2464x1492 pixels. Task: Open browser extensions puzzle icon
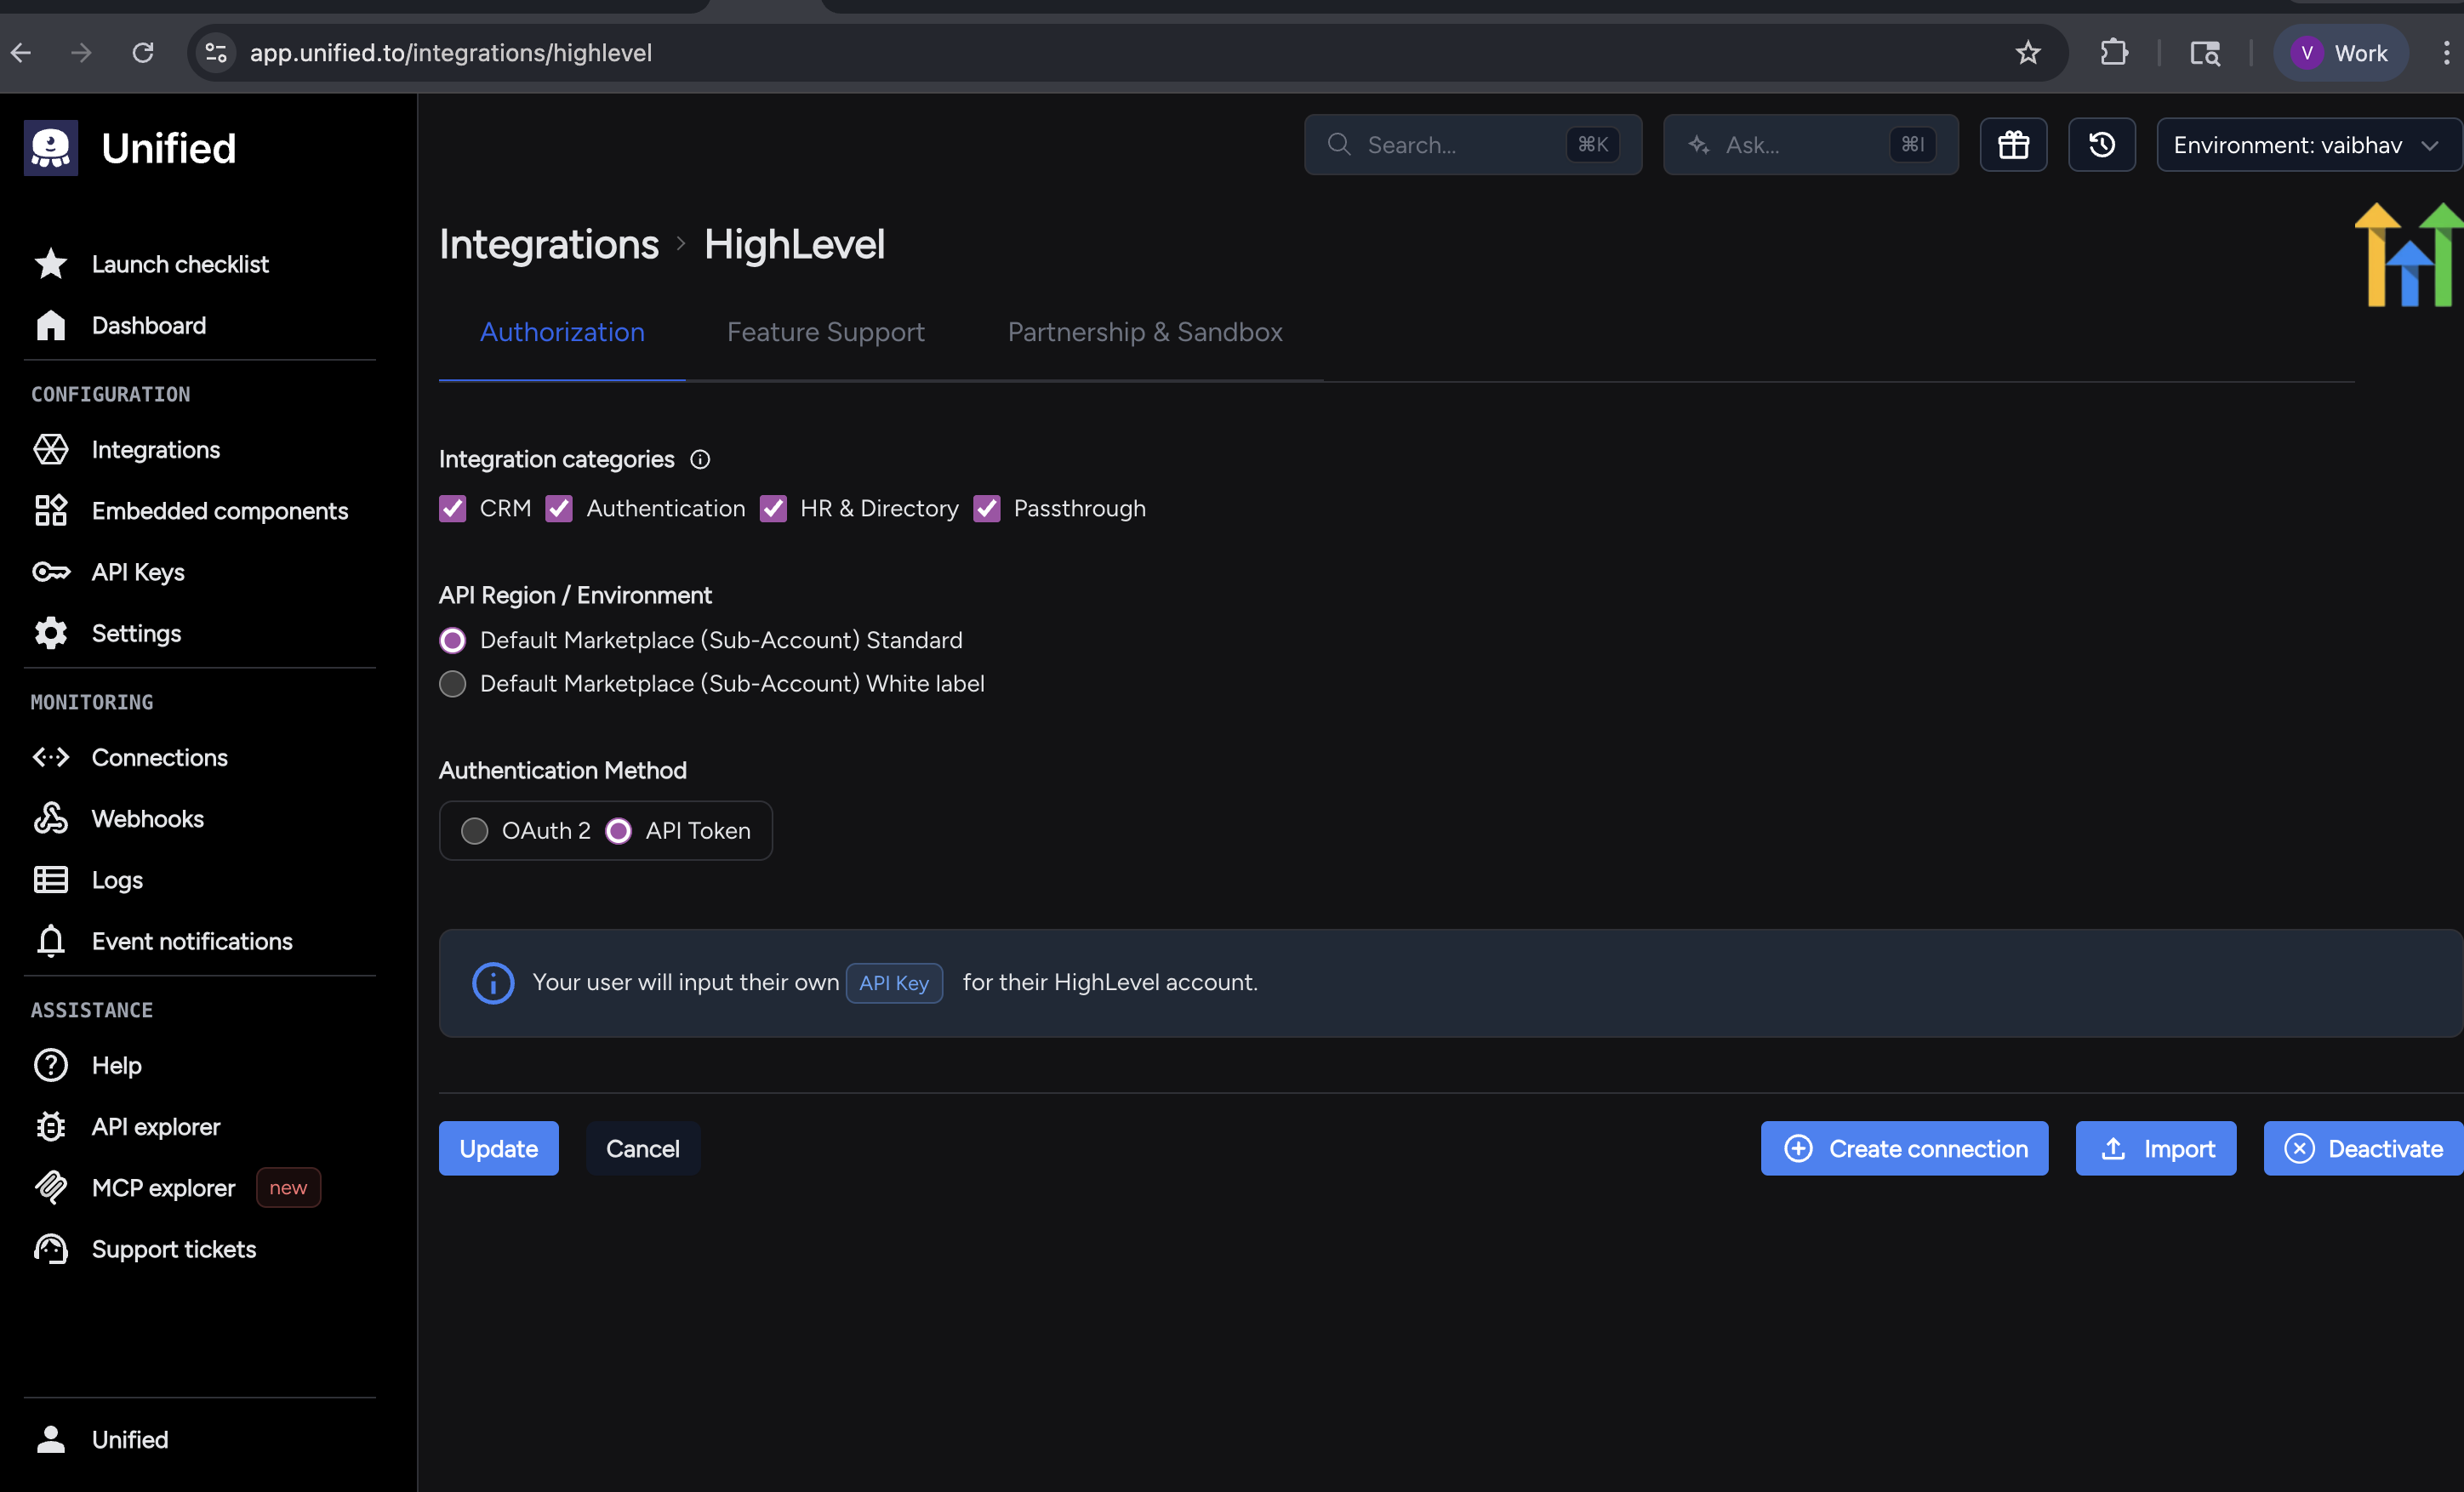click(2113, 53)
